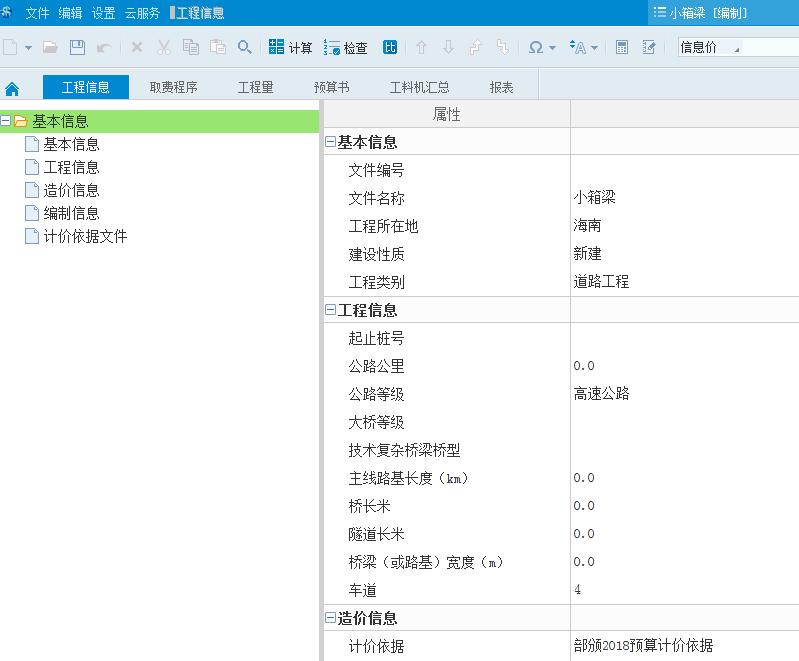Click the promote level arrow icon

[475, 47]
